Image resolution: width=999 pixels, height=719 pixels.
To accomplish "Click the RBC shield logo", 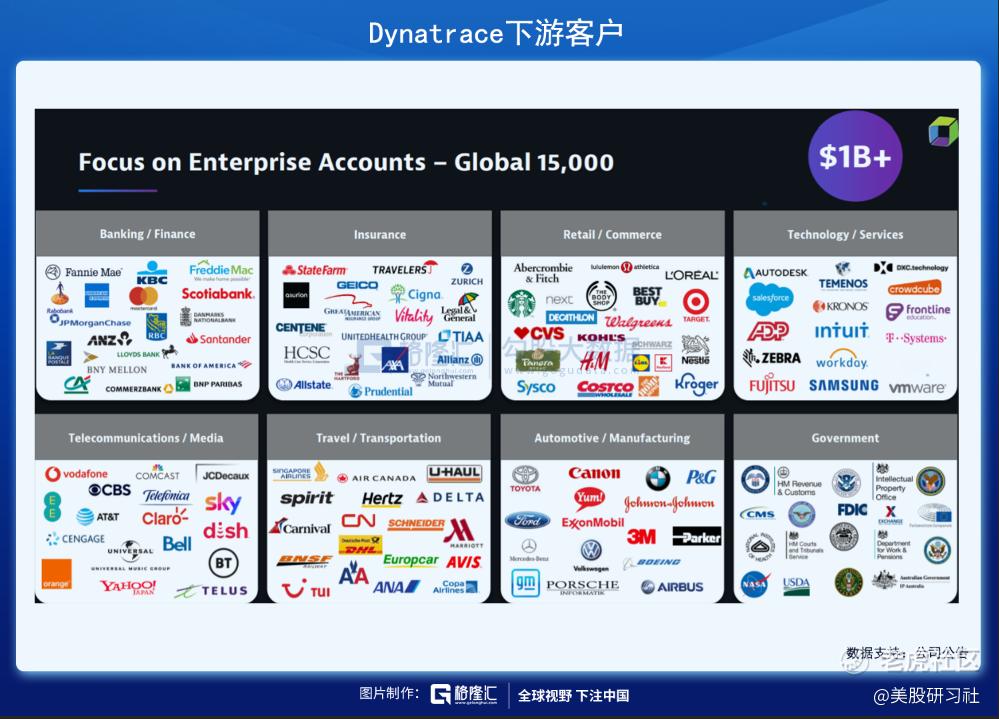I will click(156, 327).
